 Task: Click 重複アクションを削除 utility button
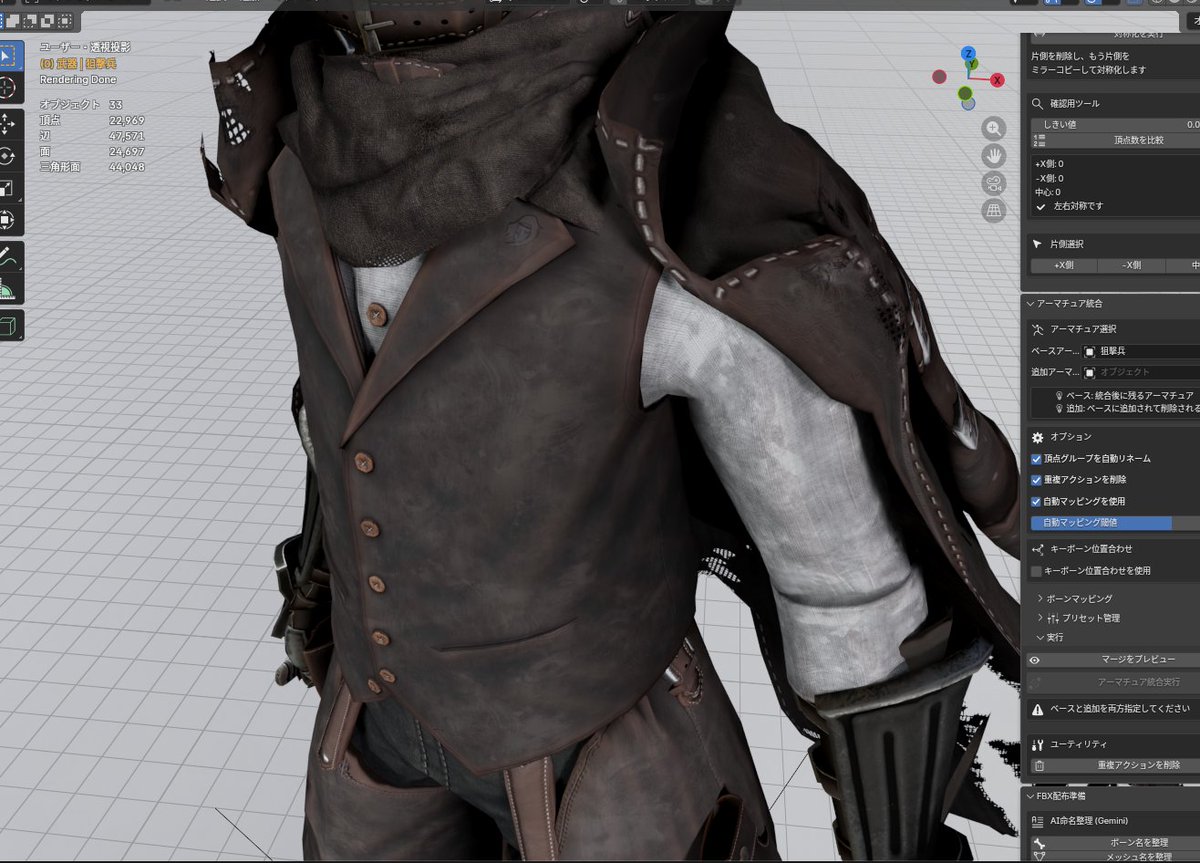[1115, 765]
